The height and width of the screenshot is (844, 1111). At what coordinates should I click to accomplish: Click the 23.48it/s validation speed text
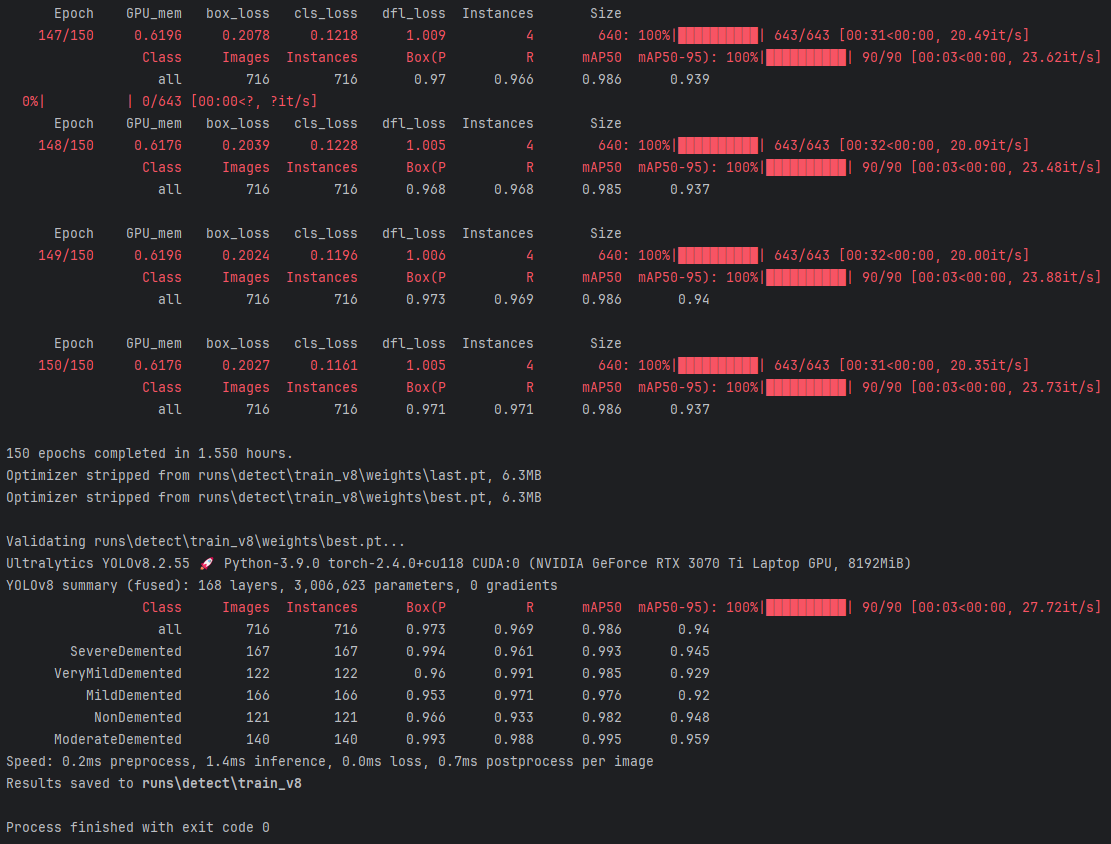1058,167
